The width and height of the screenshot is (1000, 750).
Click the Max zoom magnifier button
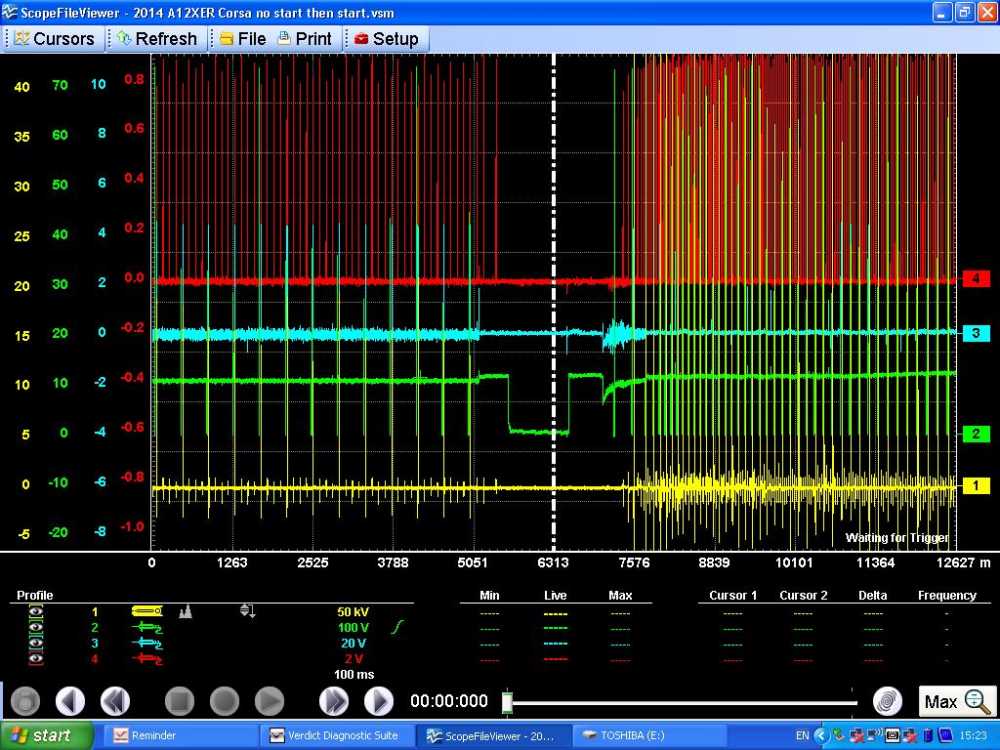[957, 701]
